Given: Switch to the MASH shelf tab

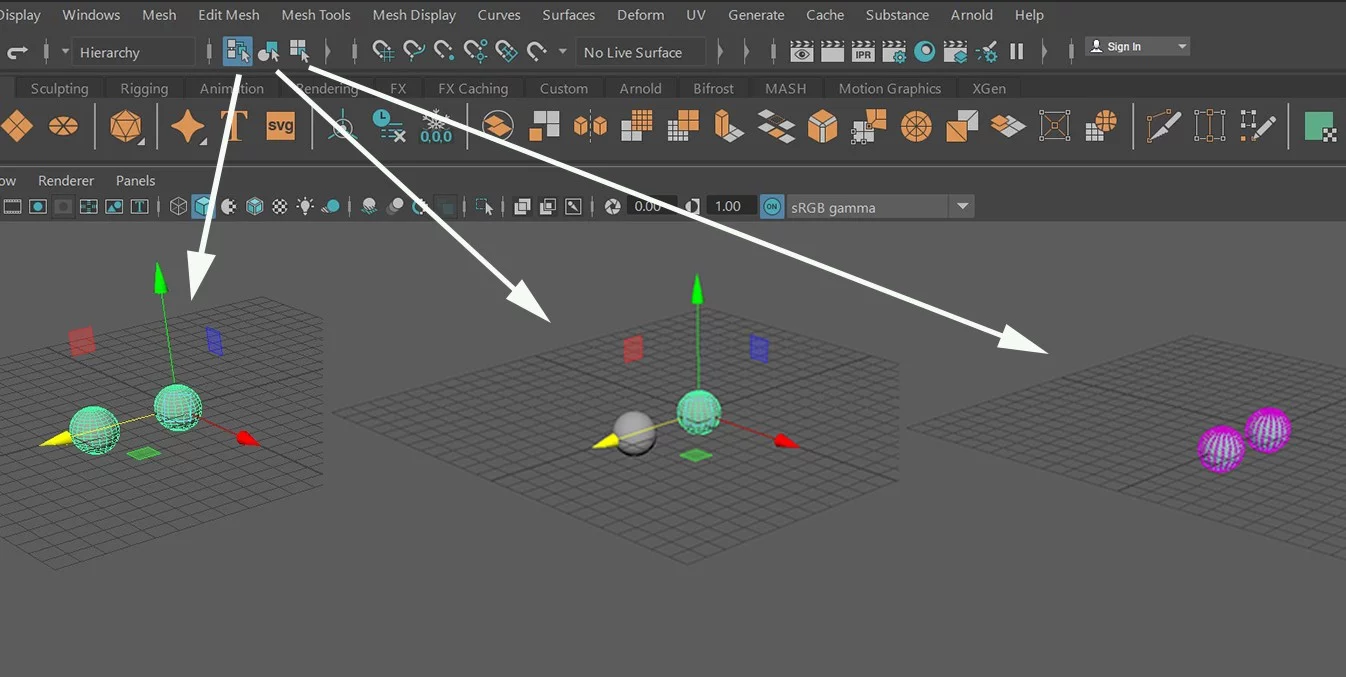Looking at the screenshot, I should pyautogui.click(x=785, y=88).
